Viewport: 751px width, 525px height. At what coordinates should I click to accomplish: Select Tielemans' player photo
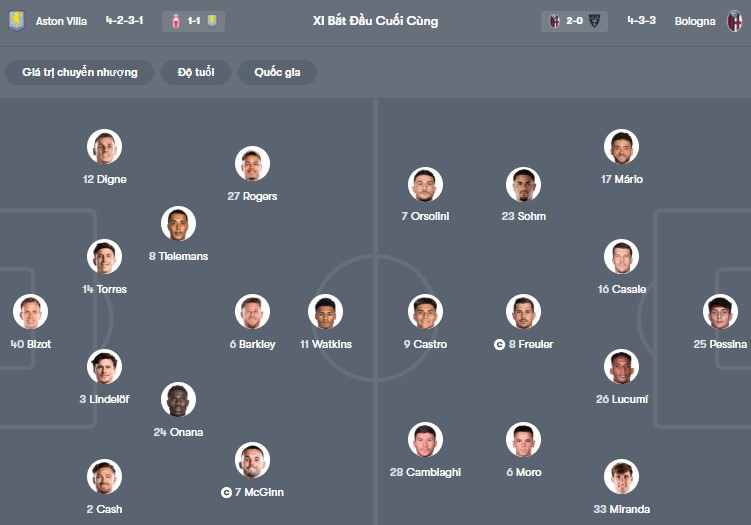tap(179, 224)
